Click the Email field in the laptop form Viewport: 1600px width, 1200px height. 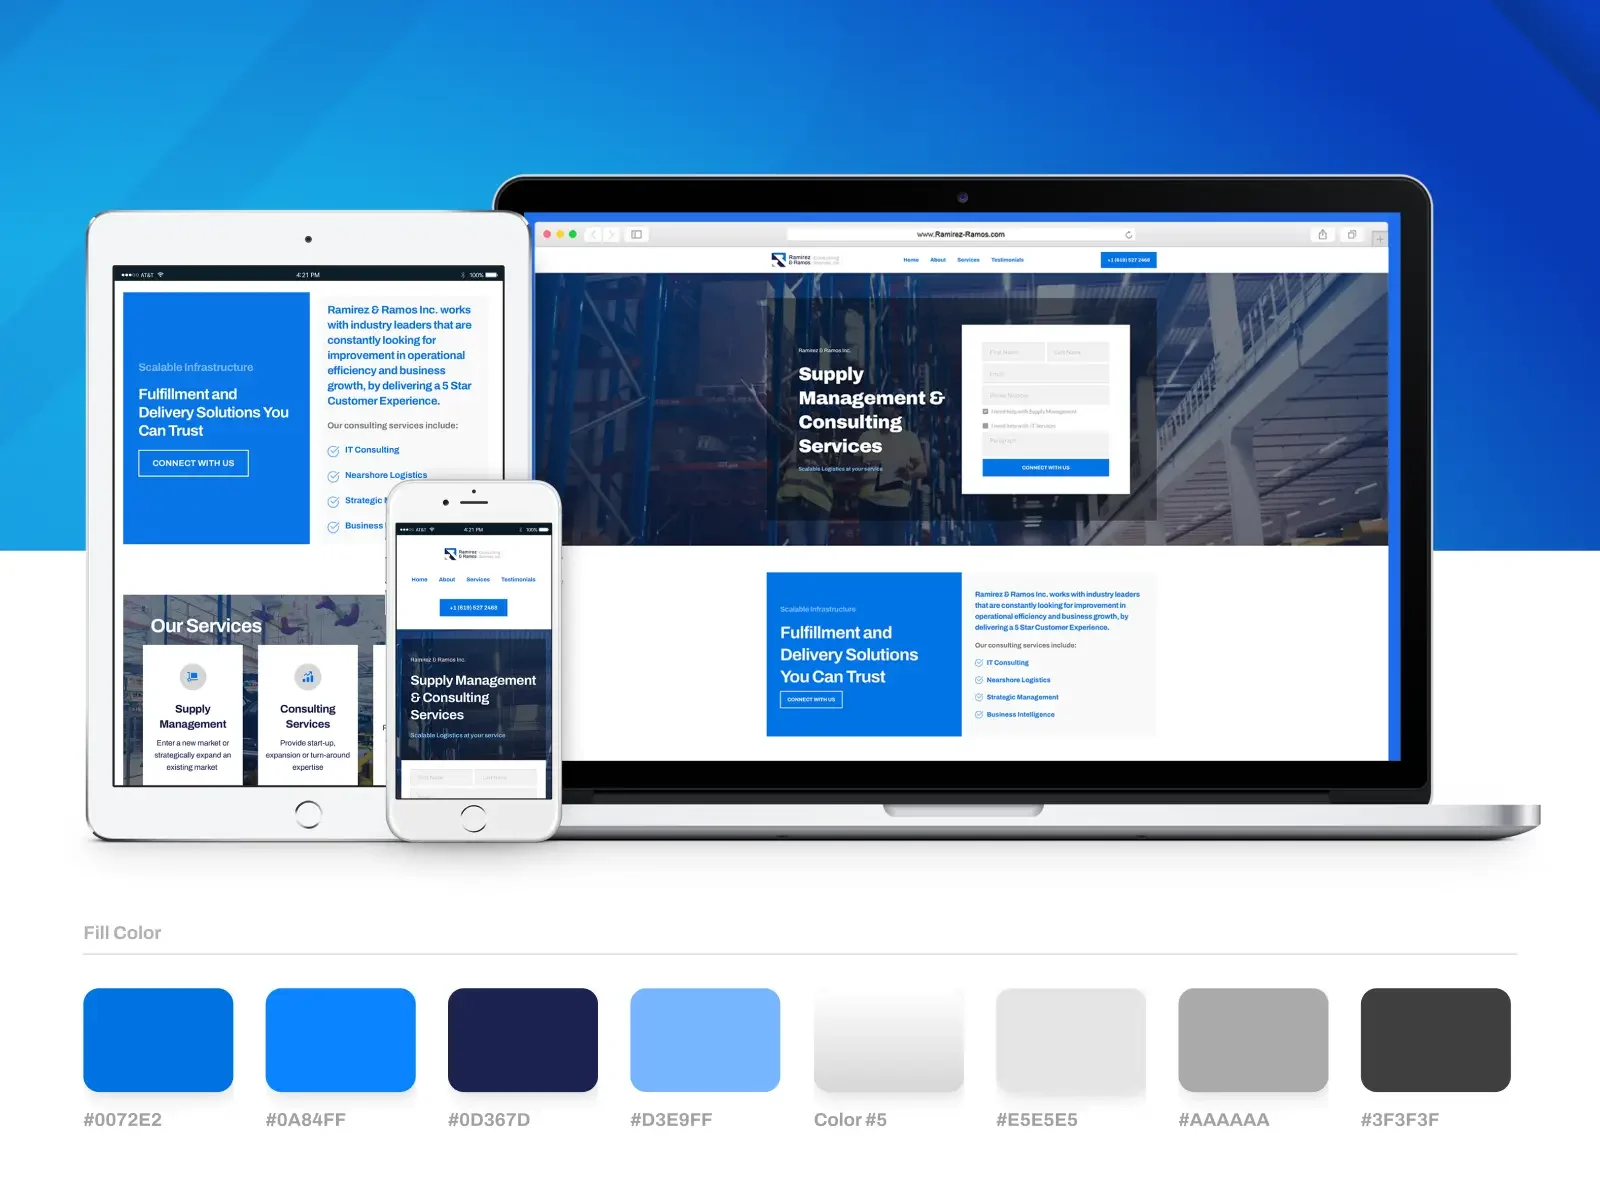coord(1045,374)
